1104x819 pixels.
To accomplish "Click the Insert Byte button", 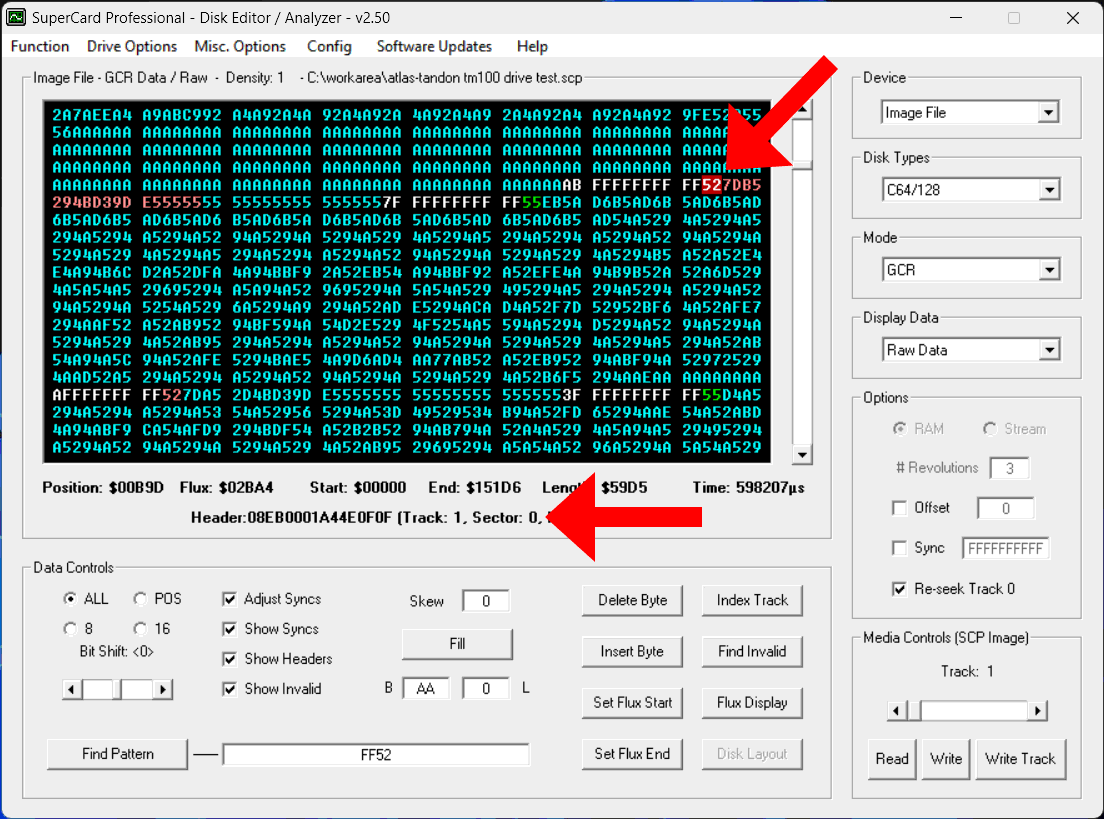I will (632, 651).
